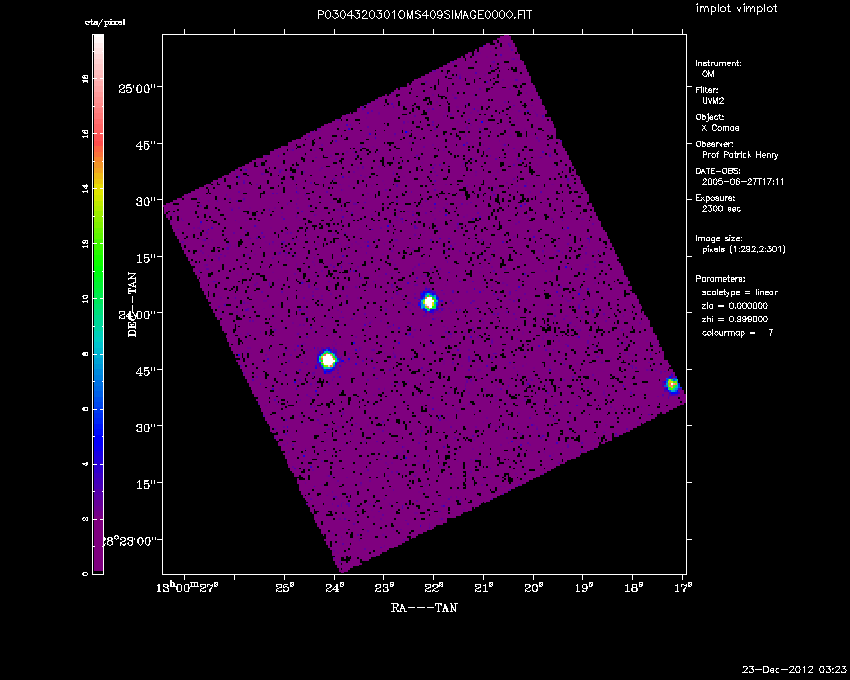Select the instrument value "OM"
This screenshot has height=680, width=850.
pos(708,74)
